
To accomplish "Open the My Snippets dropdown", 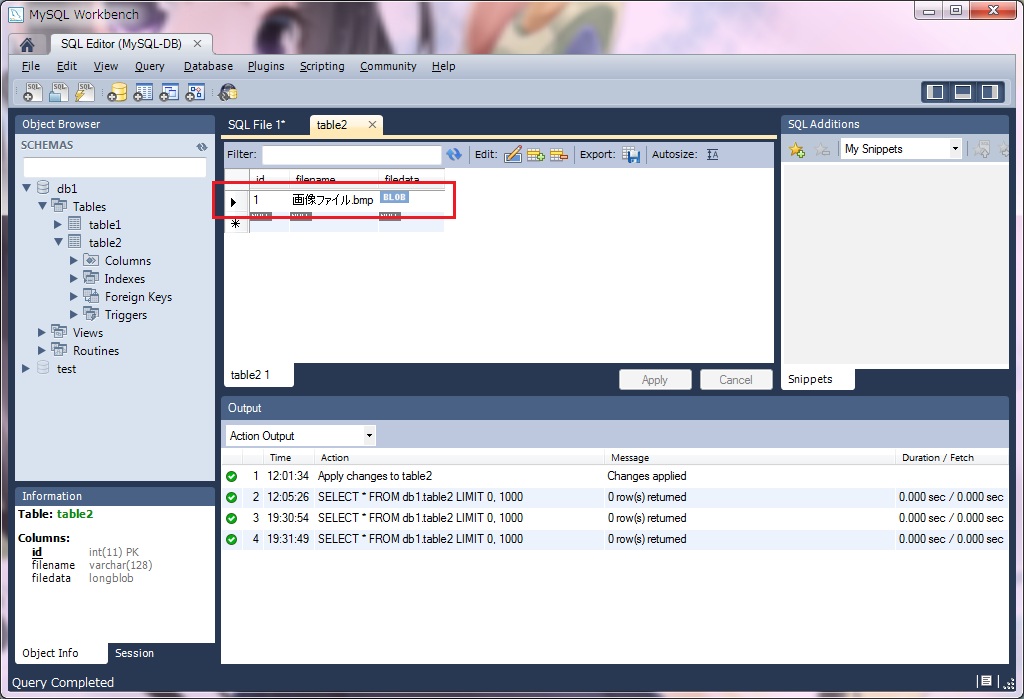I will (955, 149).
